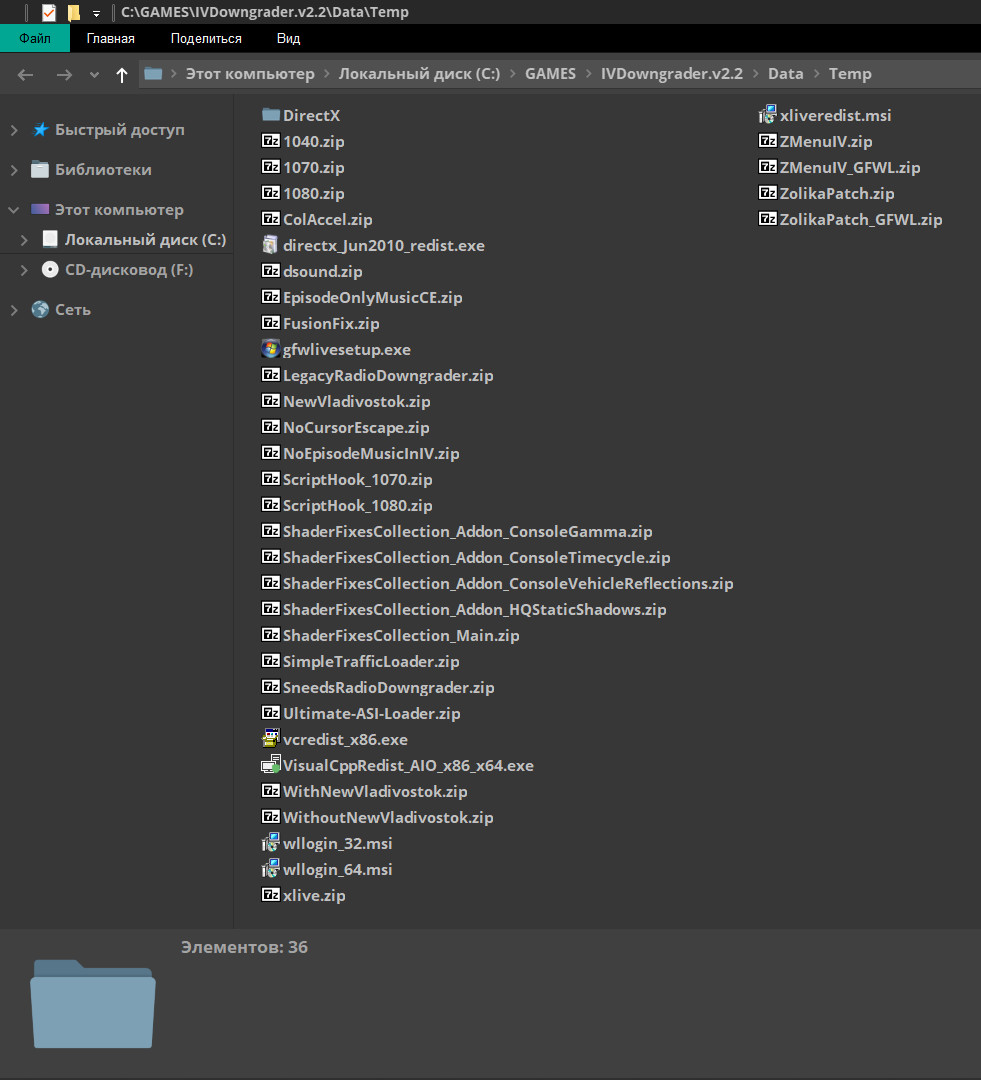This screenshot has width=981, height=1080.
Task: Click the 7z icon of ZolikaPatch.zip
Action: pos(767,192)
